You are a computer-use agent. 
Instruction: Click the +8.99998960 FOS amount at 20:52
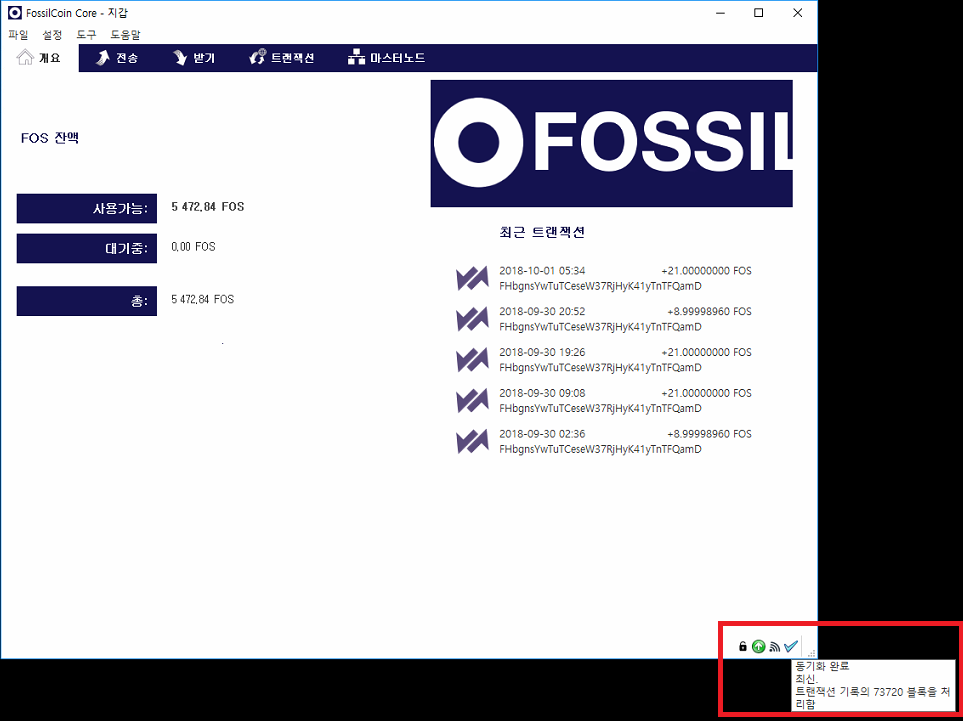(709, 311)
